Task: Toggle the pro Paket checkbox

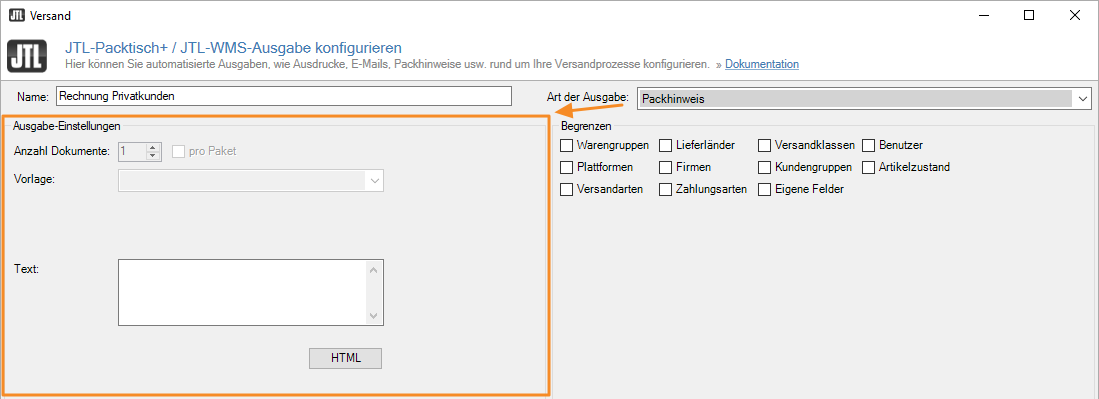Action: pos(178,151)
